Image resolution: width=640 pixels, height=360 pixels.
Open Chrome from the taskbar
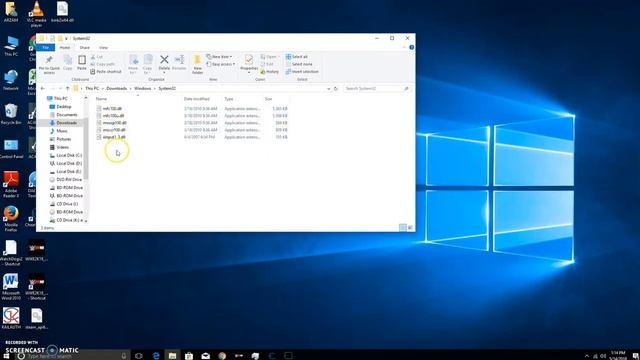pyautogui.click(x=222, y=356)
